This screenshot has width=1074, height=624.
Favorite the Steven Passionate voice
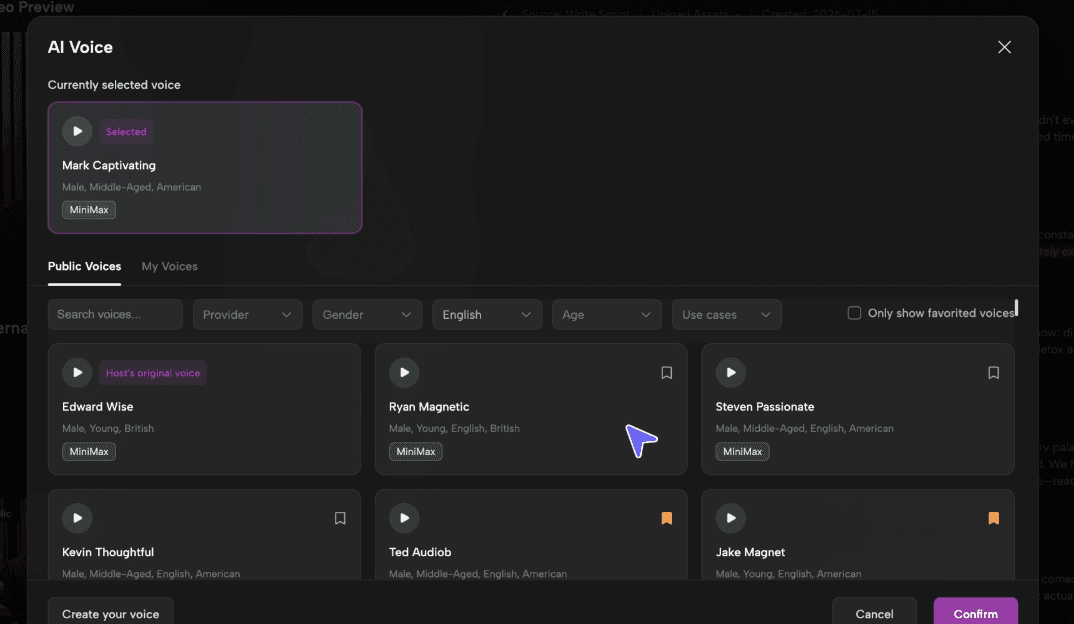pos(993,373)
